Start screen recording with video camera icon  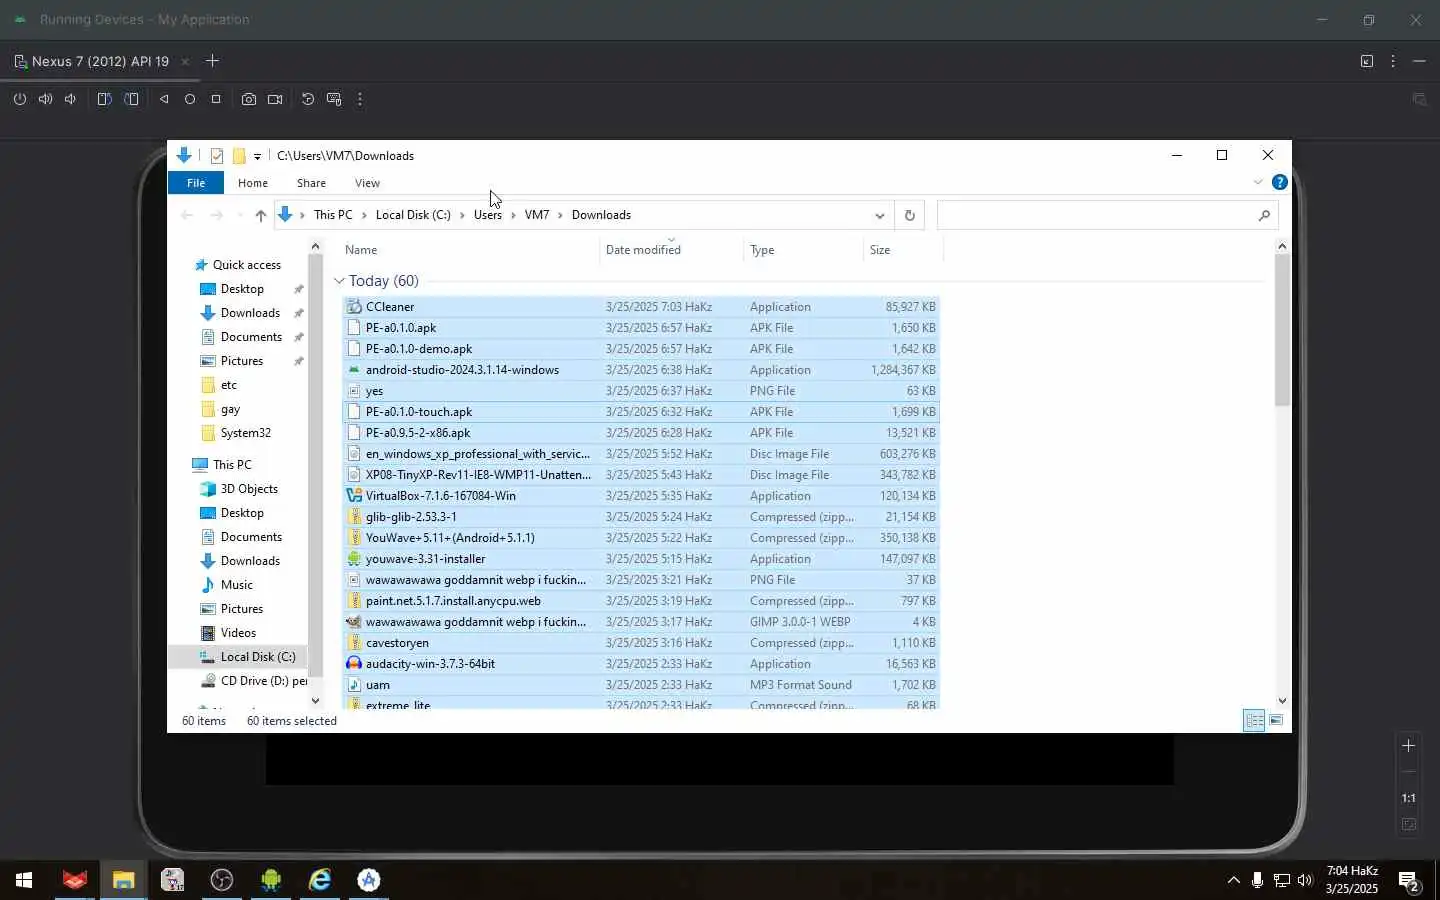275,99
